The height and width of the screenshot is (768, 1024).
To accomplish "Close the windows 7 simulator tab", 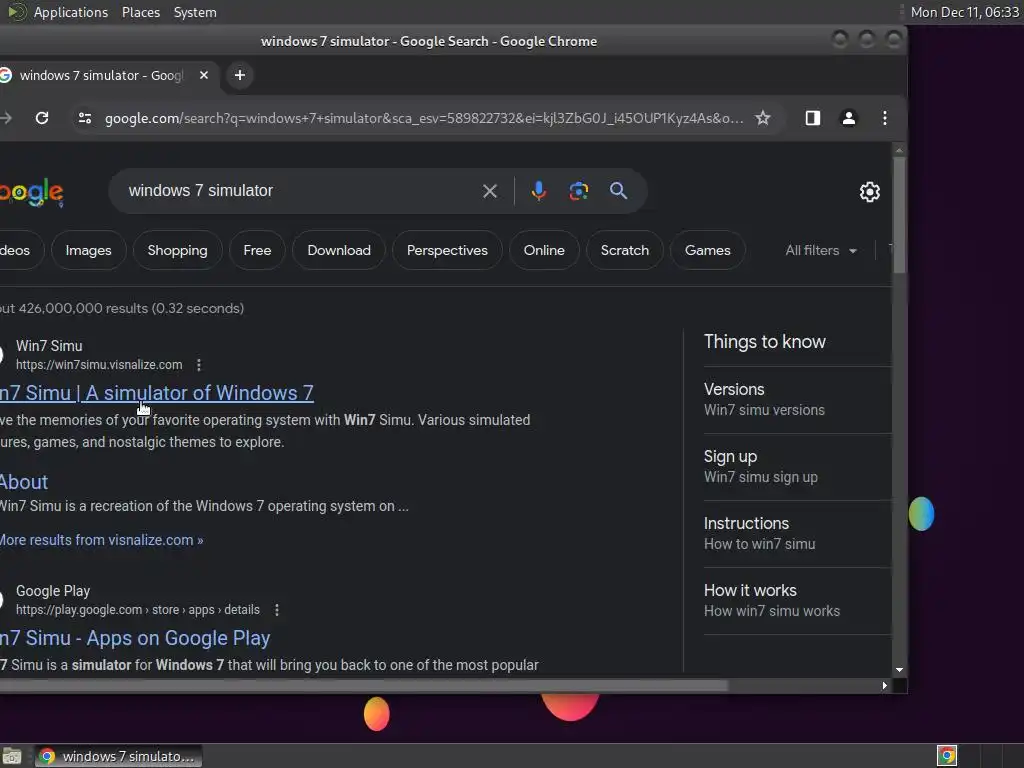I will click(x=204, y=75).
